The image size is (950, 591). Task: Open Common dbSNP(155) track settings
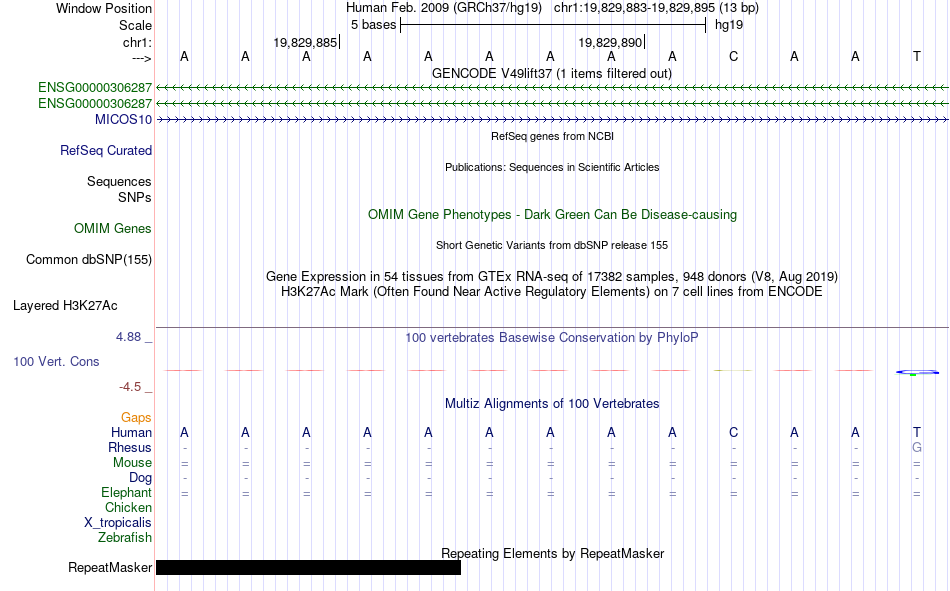tap(88, 259)
